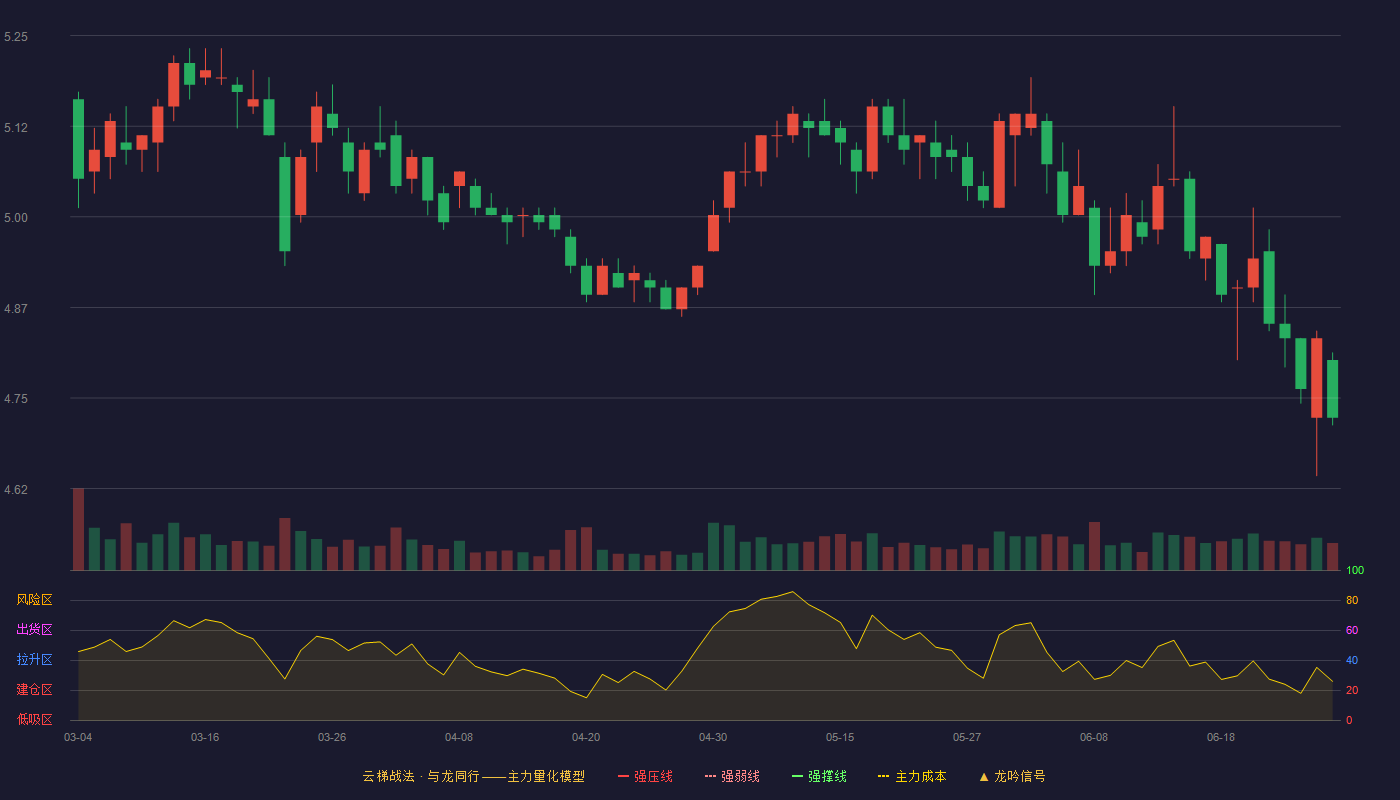Screen dimensions: 1400x800
Task: Click the 100 indicator scale value
Action: point(1355,571)
